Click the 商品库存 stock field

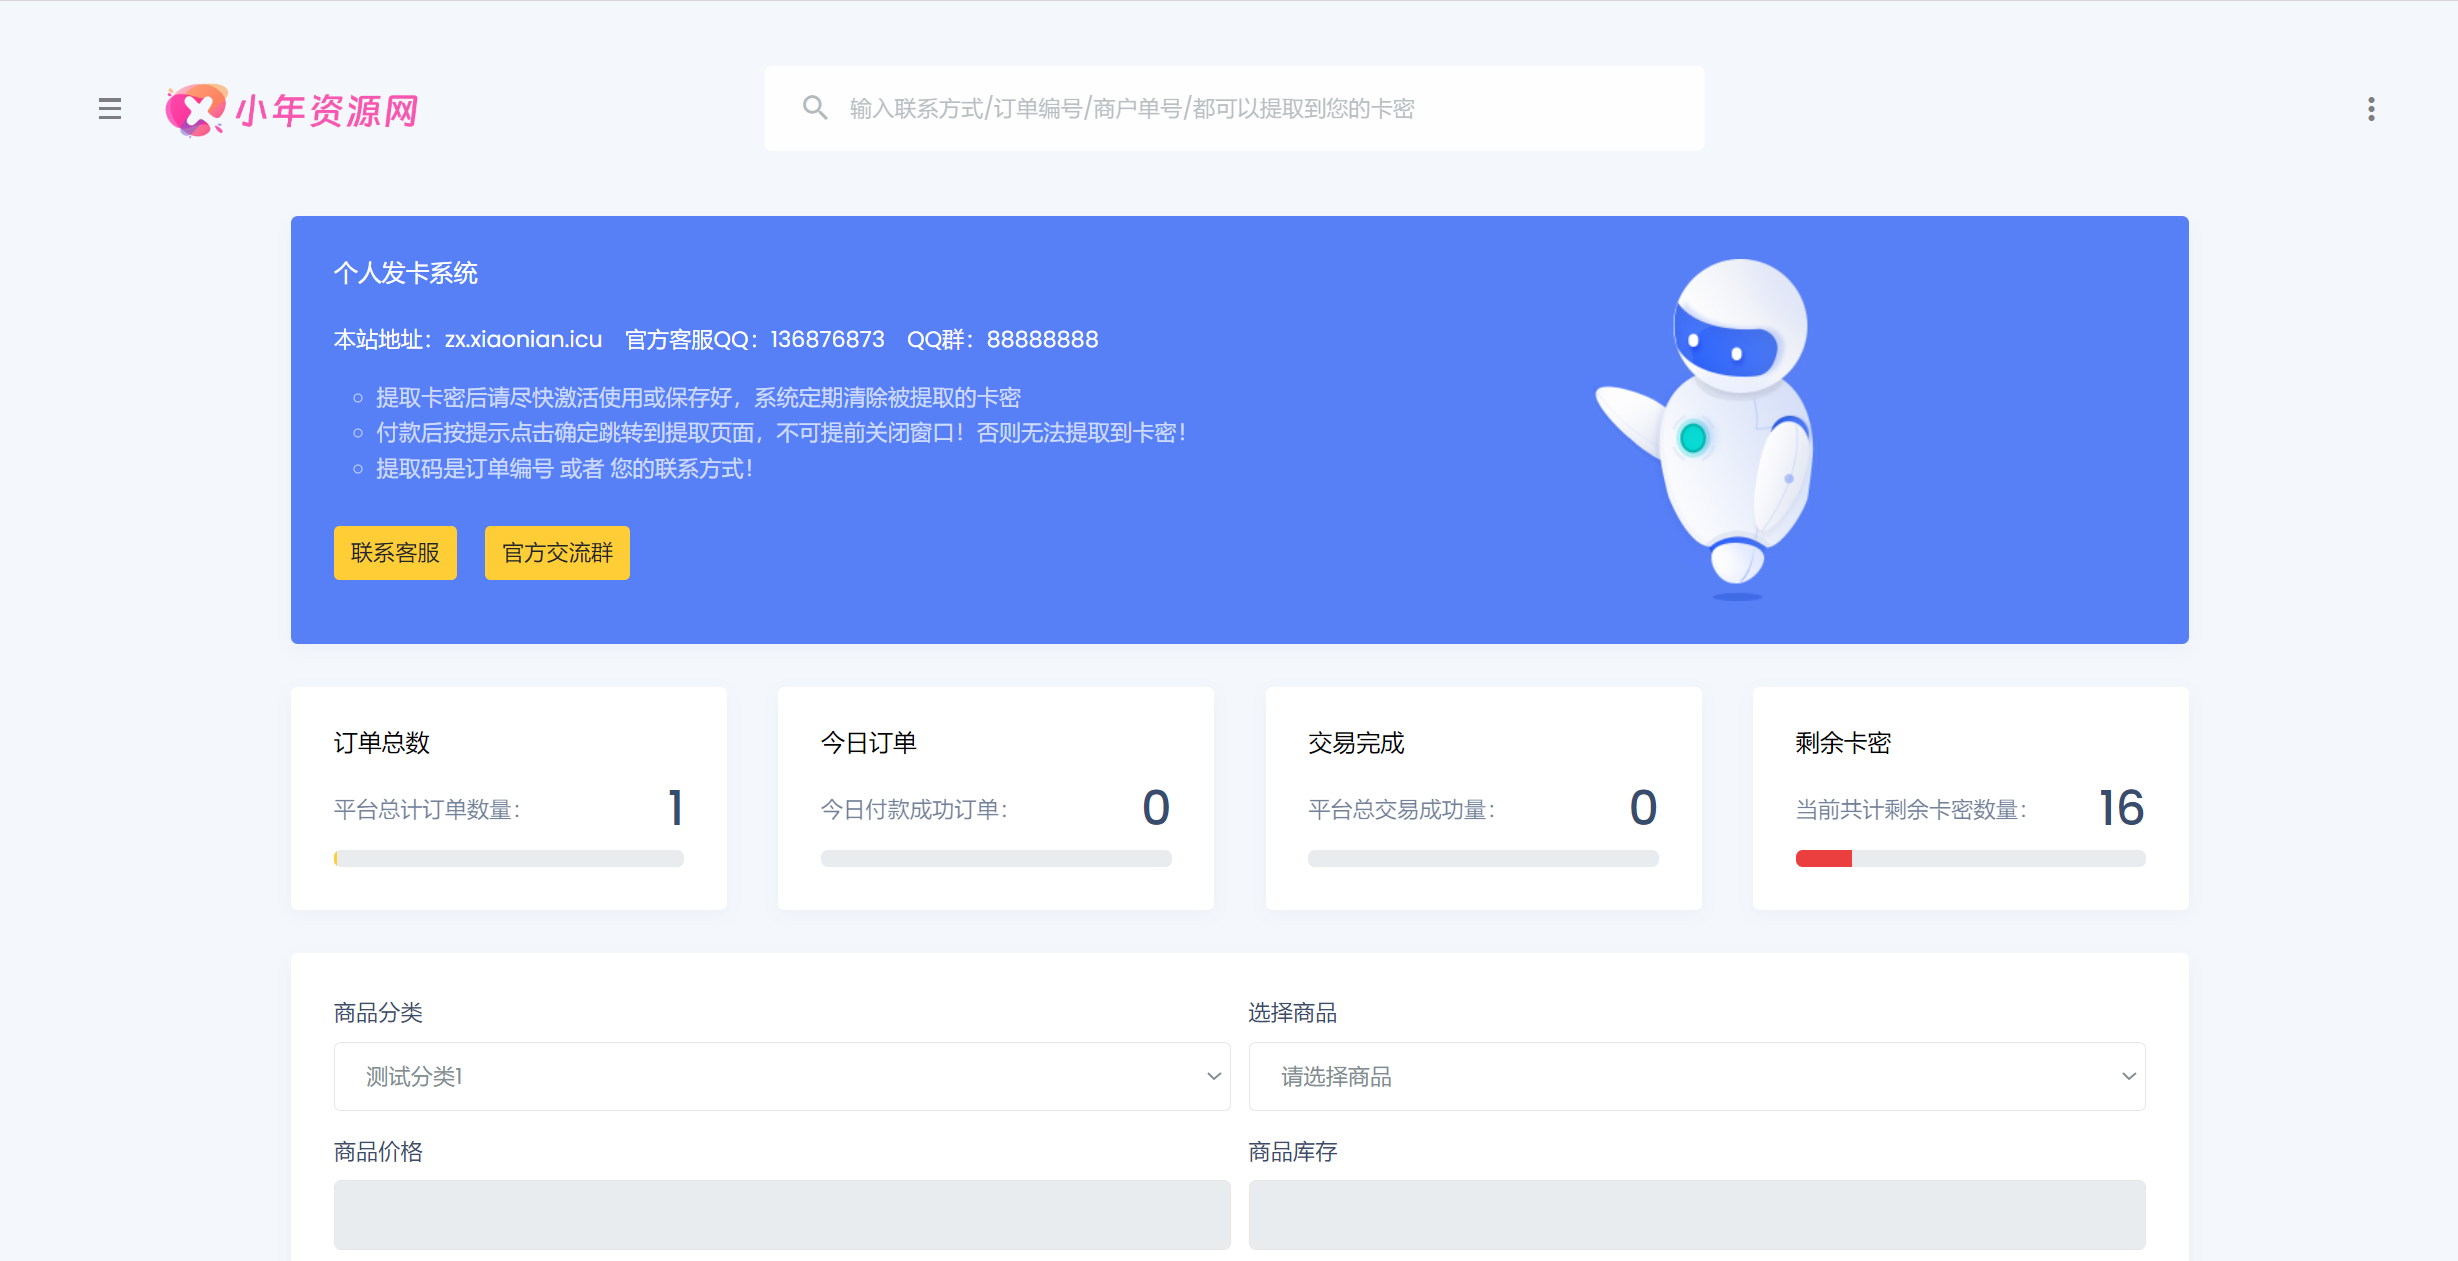click(x=1695, y=1215)
